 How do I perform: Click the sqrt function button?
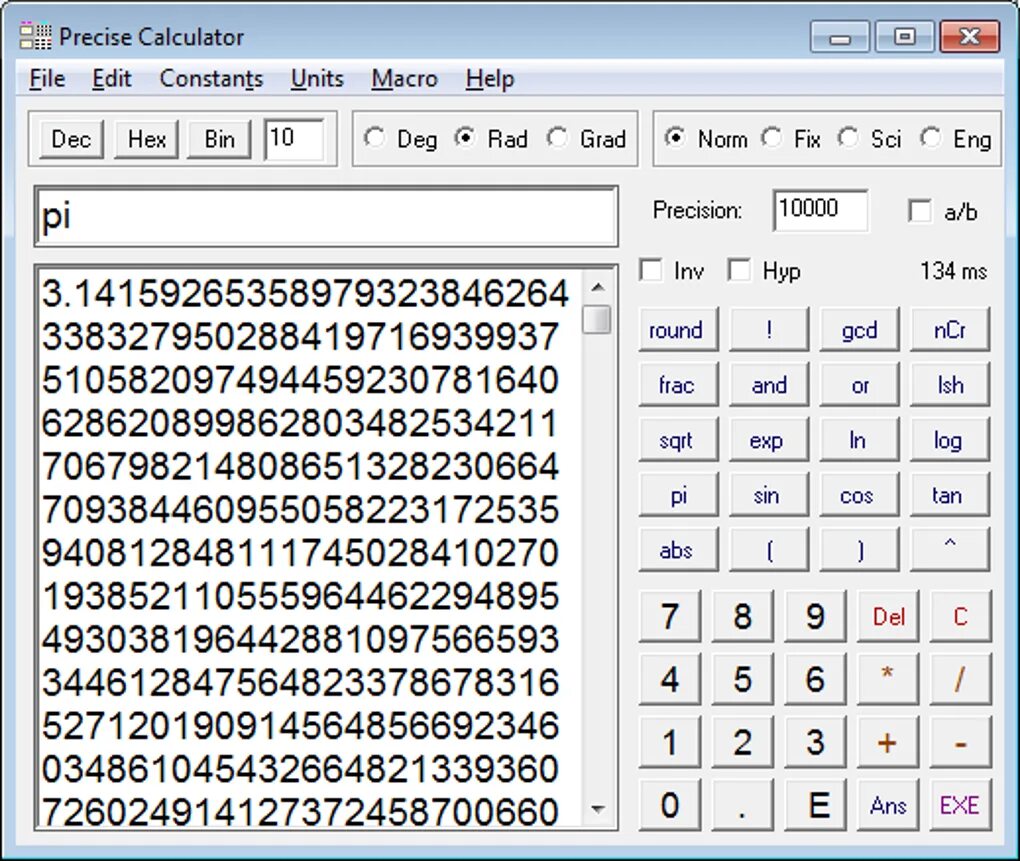click(678, 440)
